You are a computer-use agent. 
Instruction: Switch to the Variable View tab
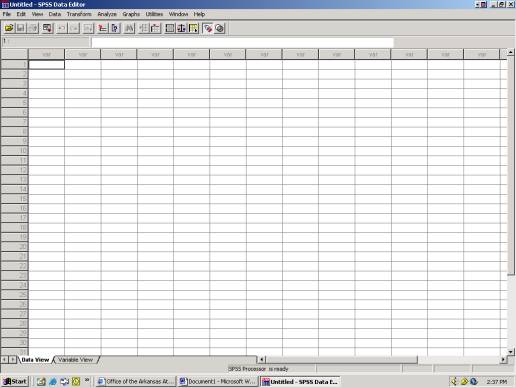(75, 360)
